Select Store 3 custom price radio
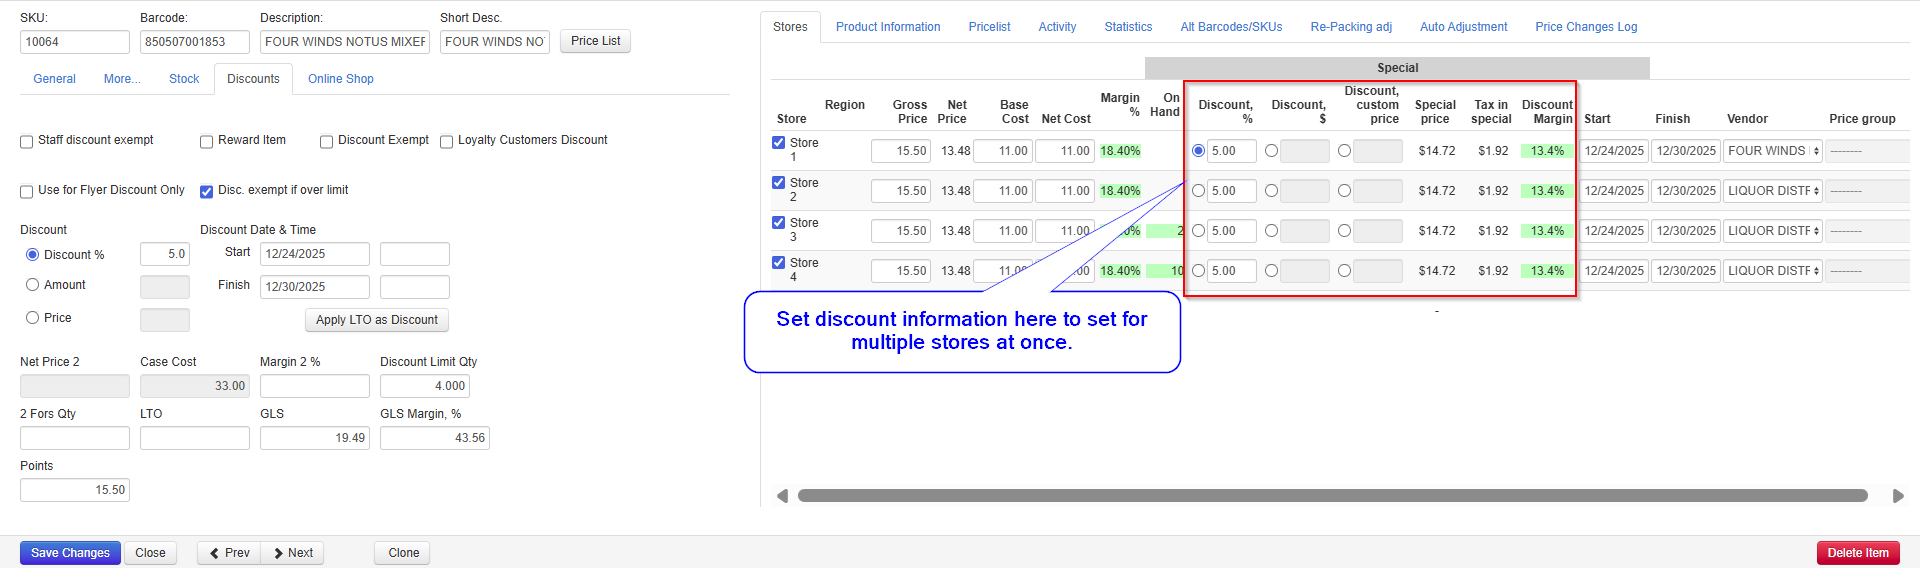 pyautogui.click(x=1344, y=231)
